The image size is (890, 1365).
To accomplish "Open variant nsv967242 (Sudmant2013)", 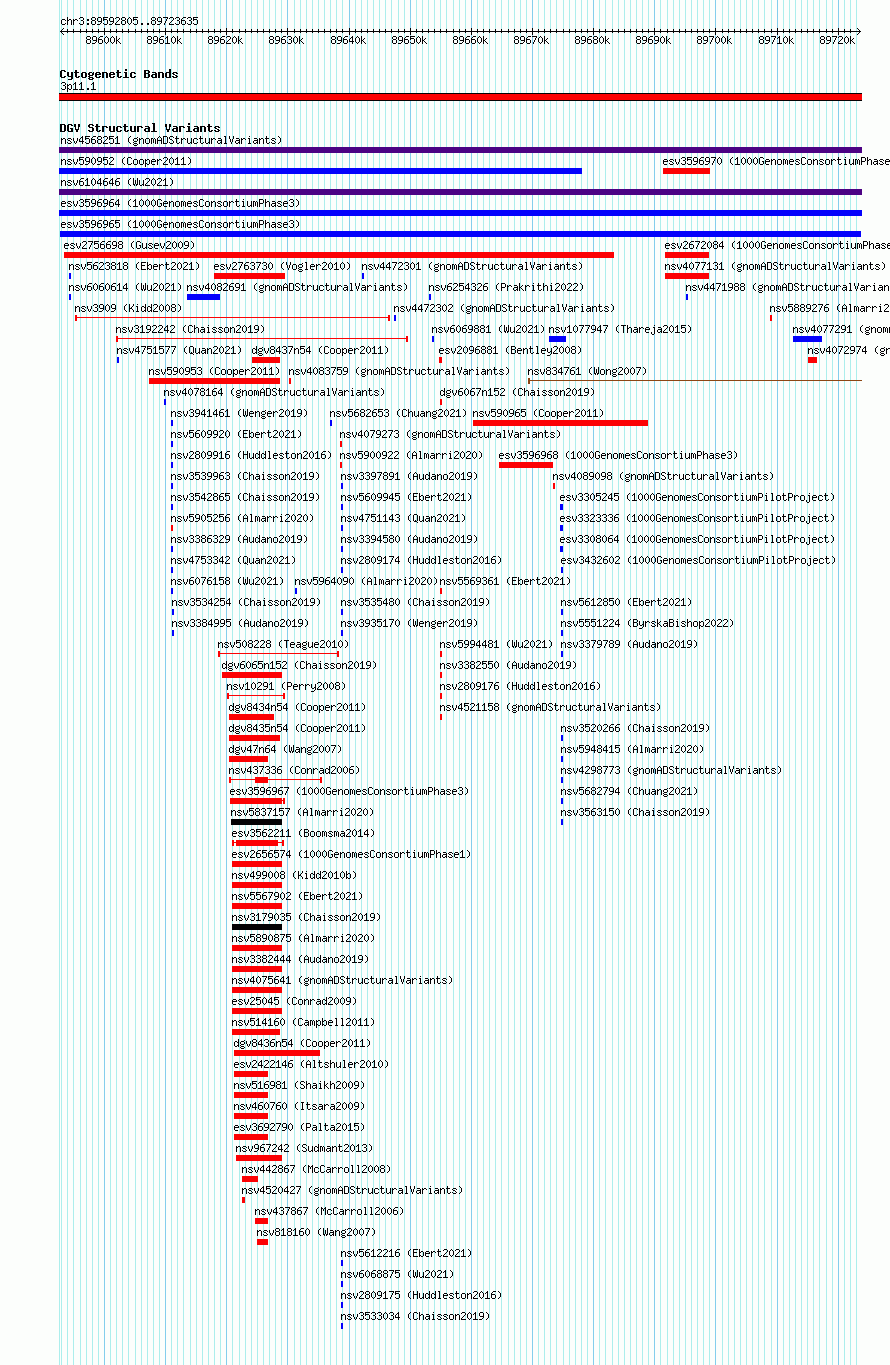I will (305, 1148).
